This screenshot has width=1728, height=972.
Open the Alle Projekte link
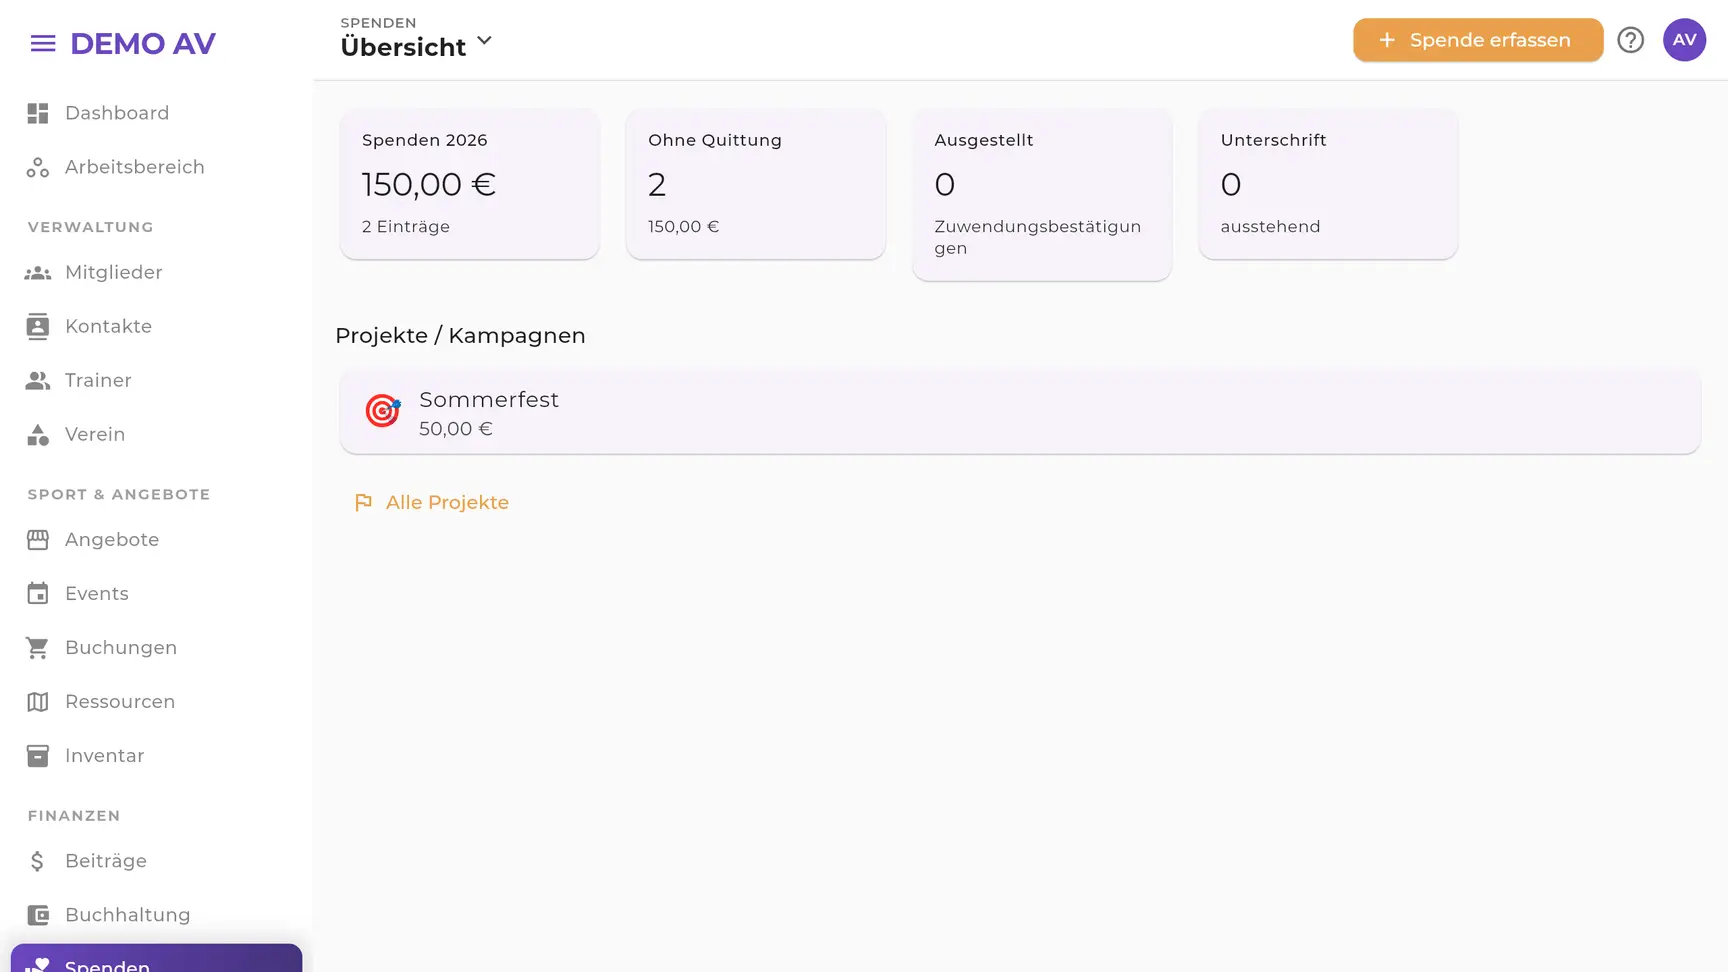click(x=432, y=503)
